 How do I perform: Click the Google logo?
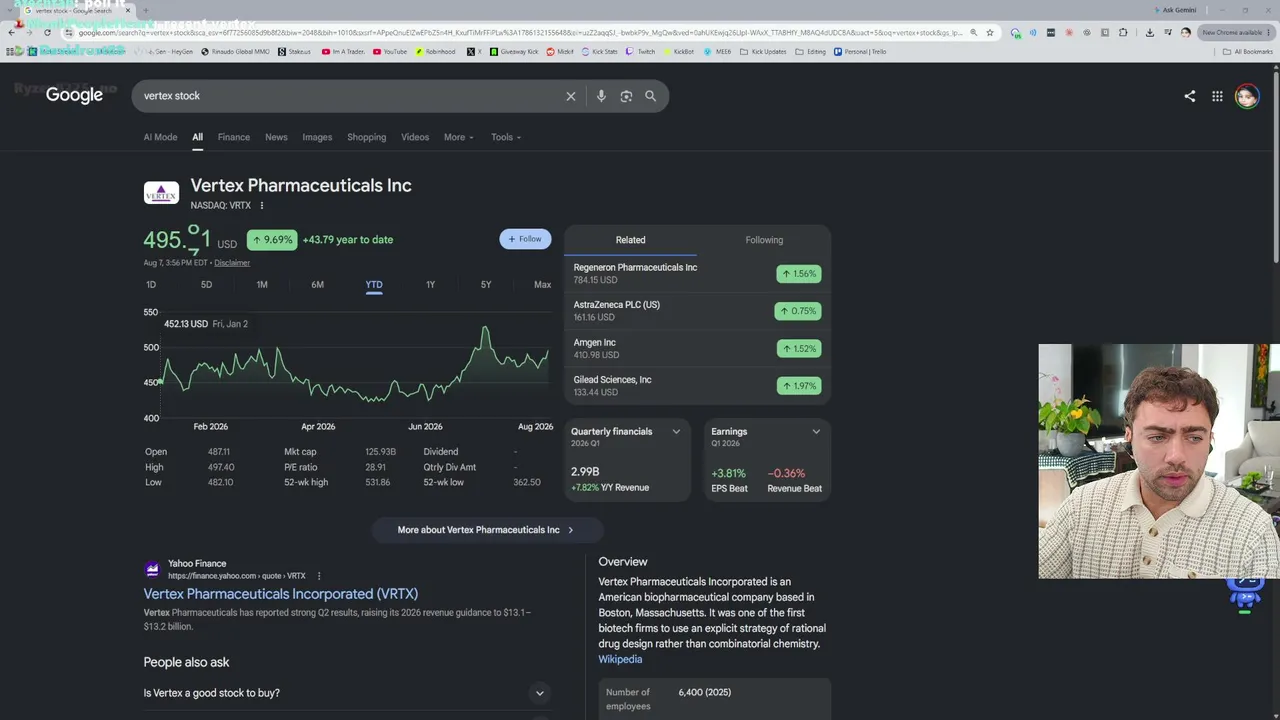(74, 95)
